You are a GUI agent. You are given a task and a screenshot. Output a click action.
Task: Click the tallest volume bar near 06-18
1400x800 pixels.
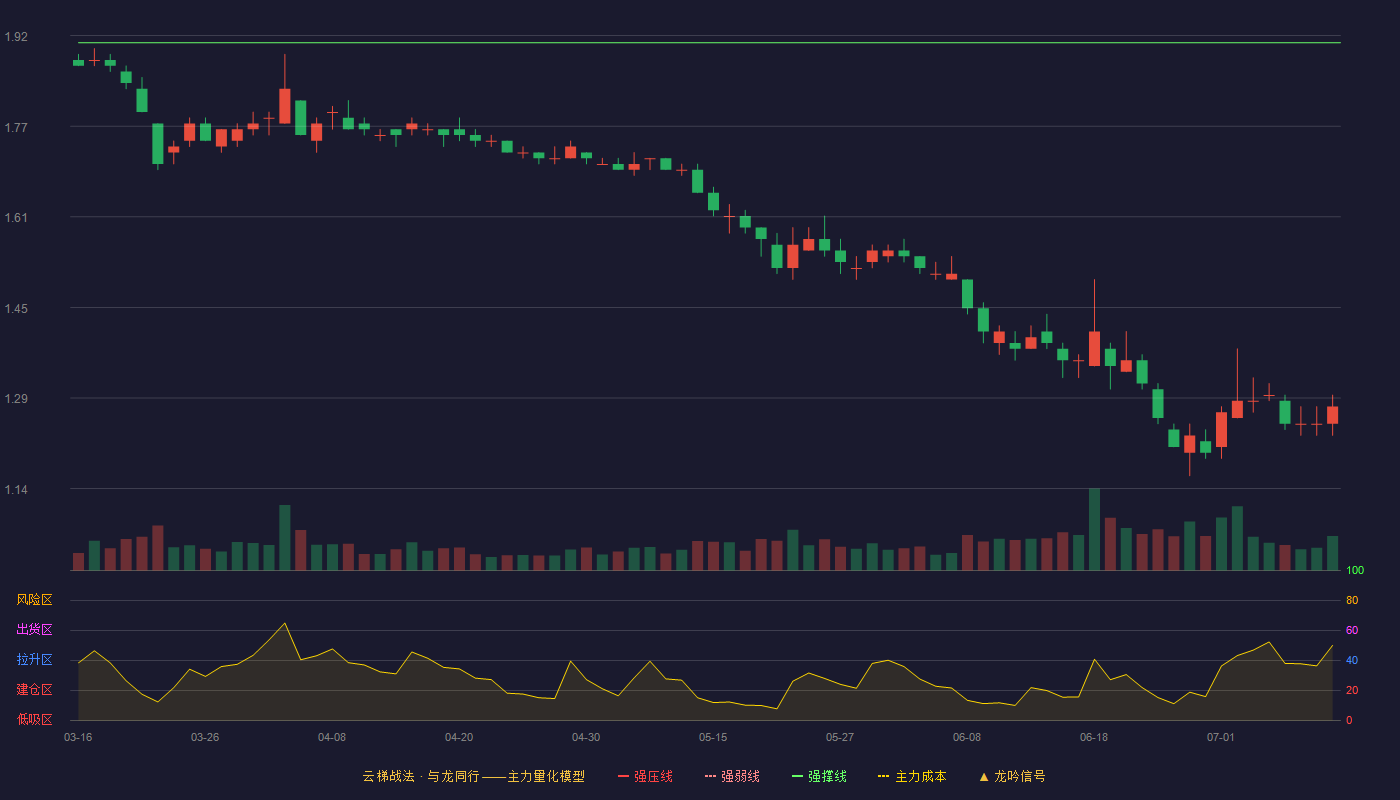1094,529
